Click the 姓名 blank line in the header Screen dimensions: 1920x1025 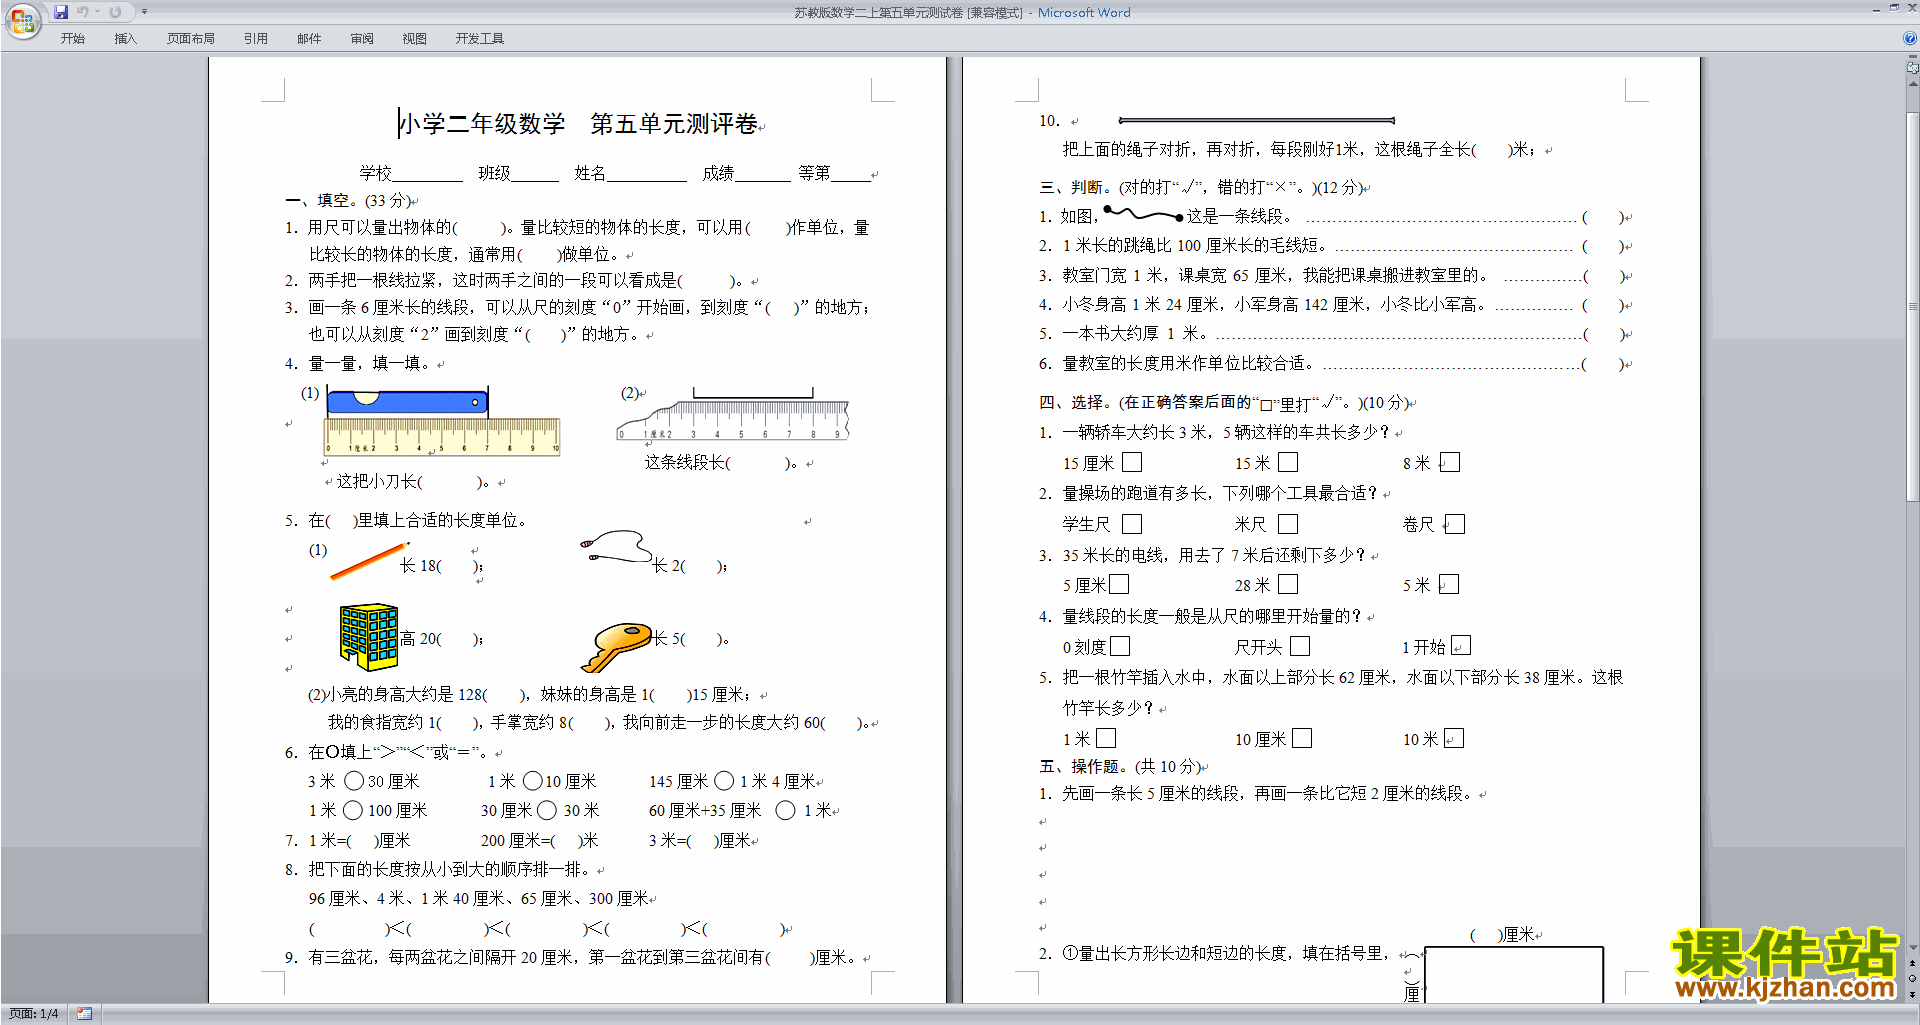647,174
